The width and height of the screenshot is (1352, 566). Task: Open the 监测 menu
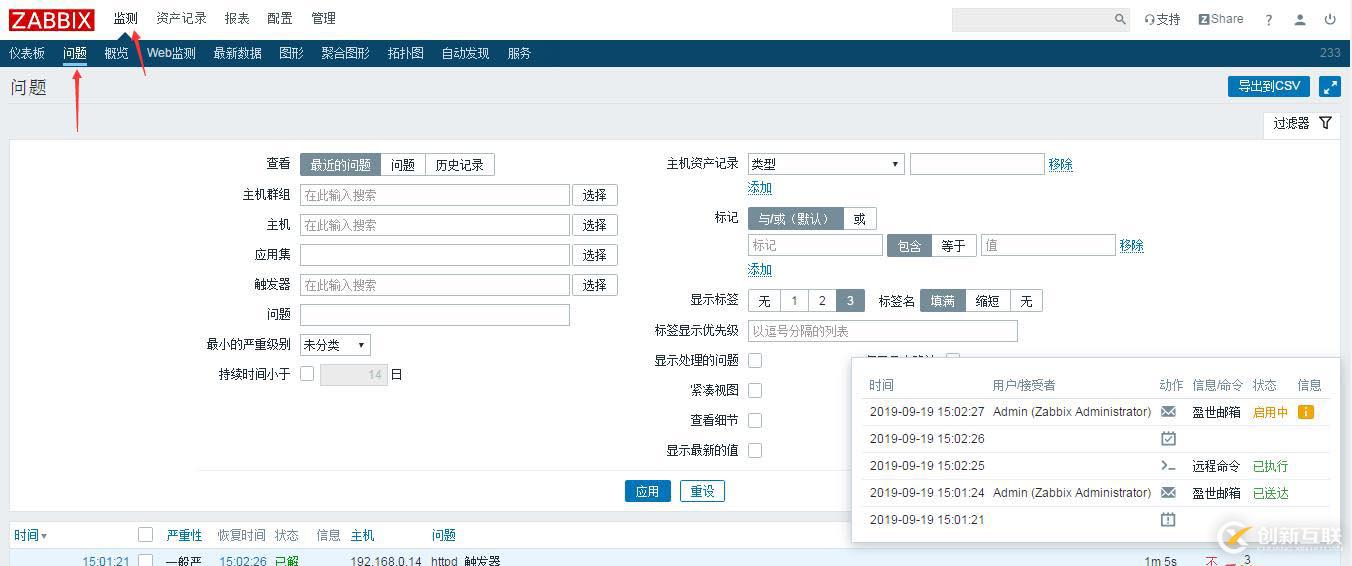[126, 18]
